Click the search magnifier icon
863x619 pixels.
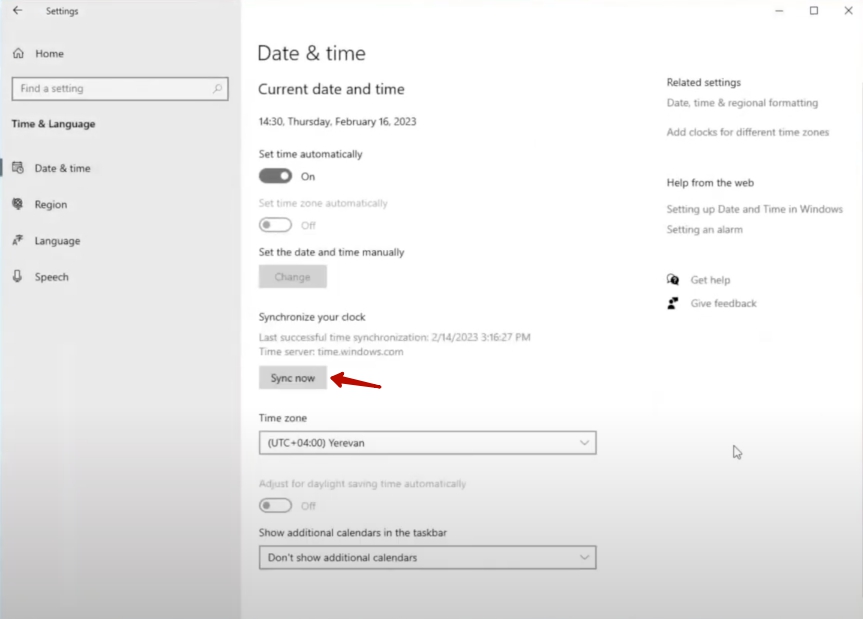click(x=217, y=88)
